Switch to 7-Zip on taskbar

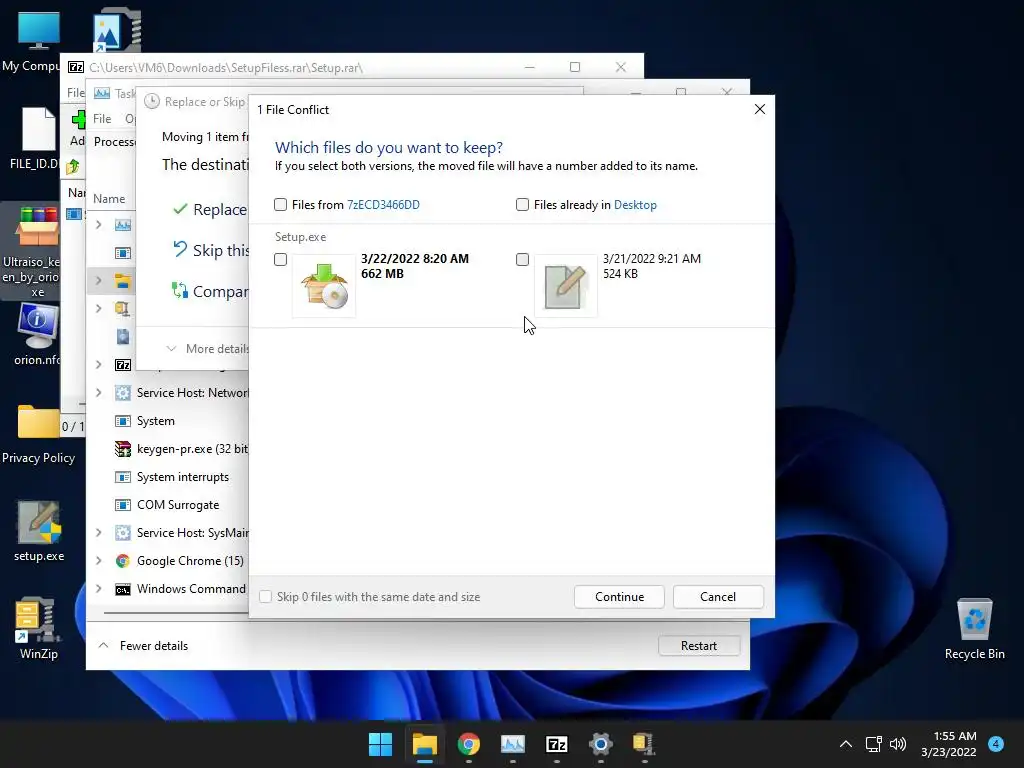point(556,744)
